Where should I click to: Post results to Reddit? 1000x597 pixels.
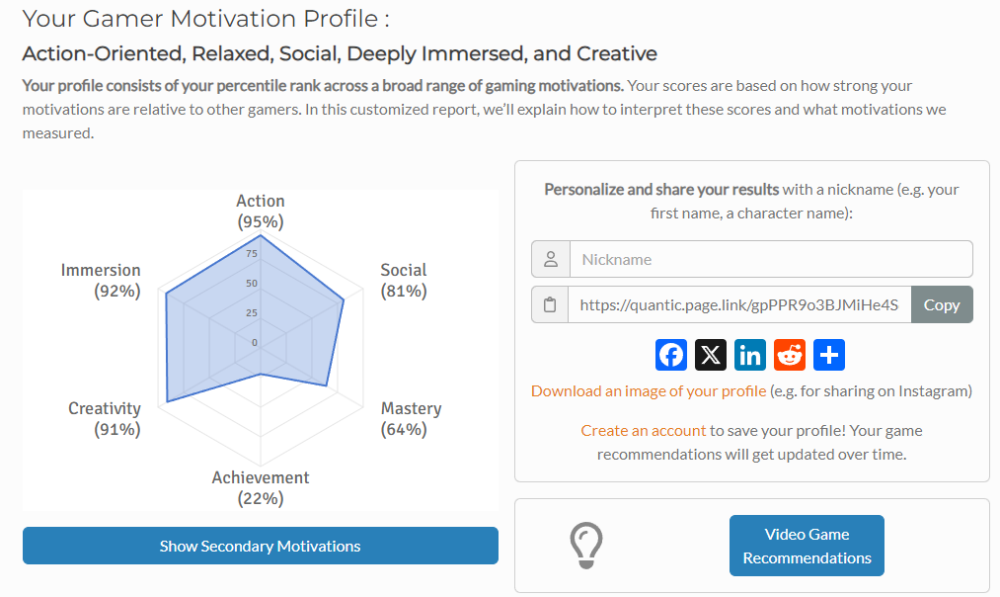pos(790,355)
